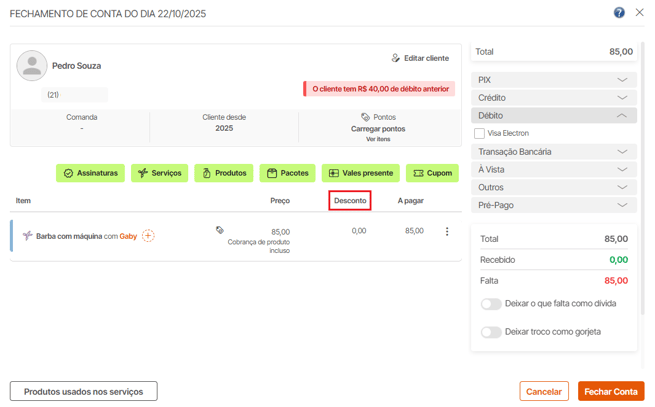Click the Editar cliente pencil link
The height and width of the screenshot is (407, 655).
click(420, 58)
